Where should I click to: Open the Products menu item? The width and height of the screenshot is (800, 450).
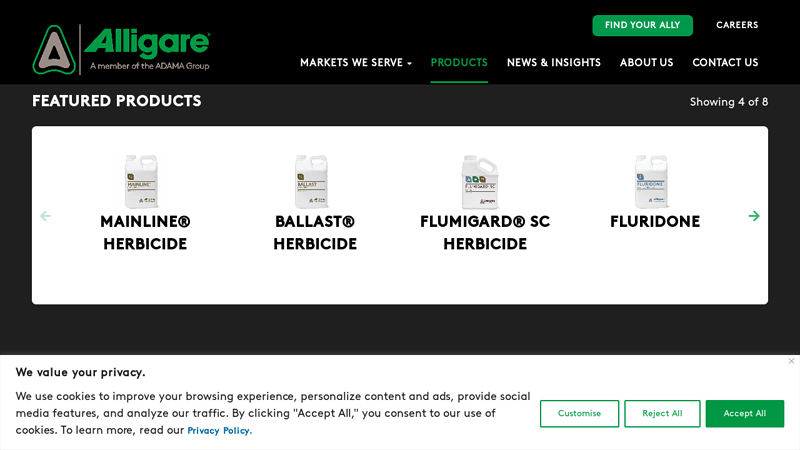(x=459, y=62)
